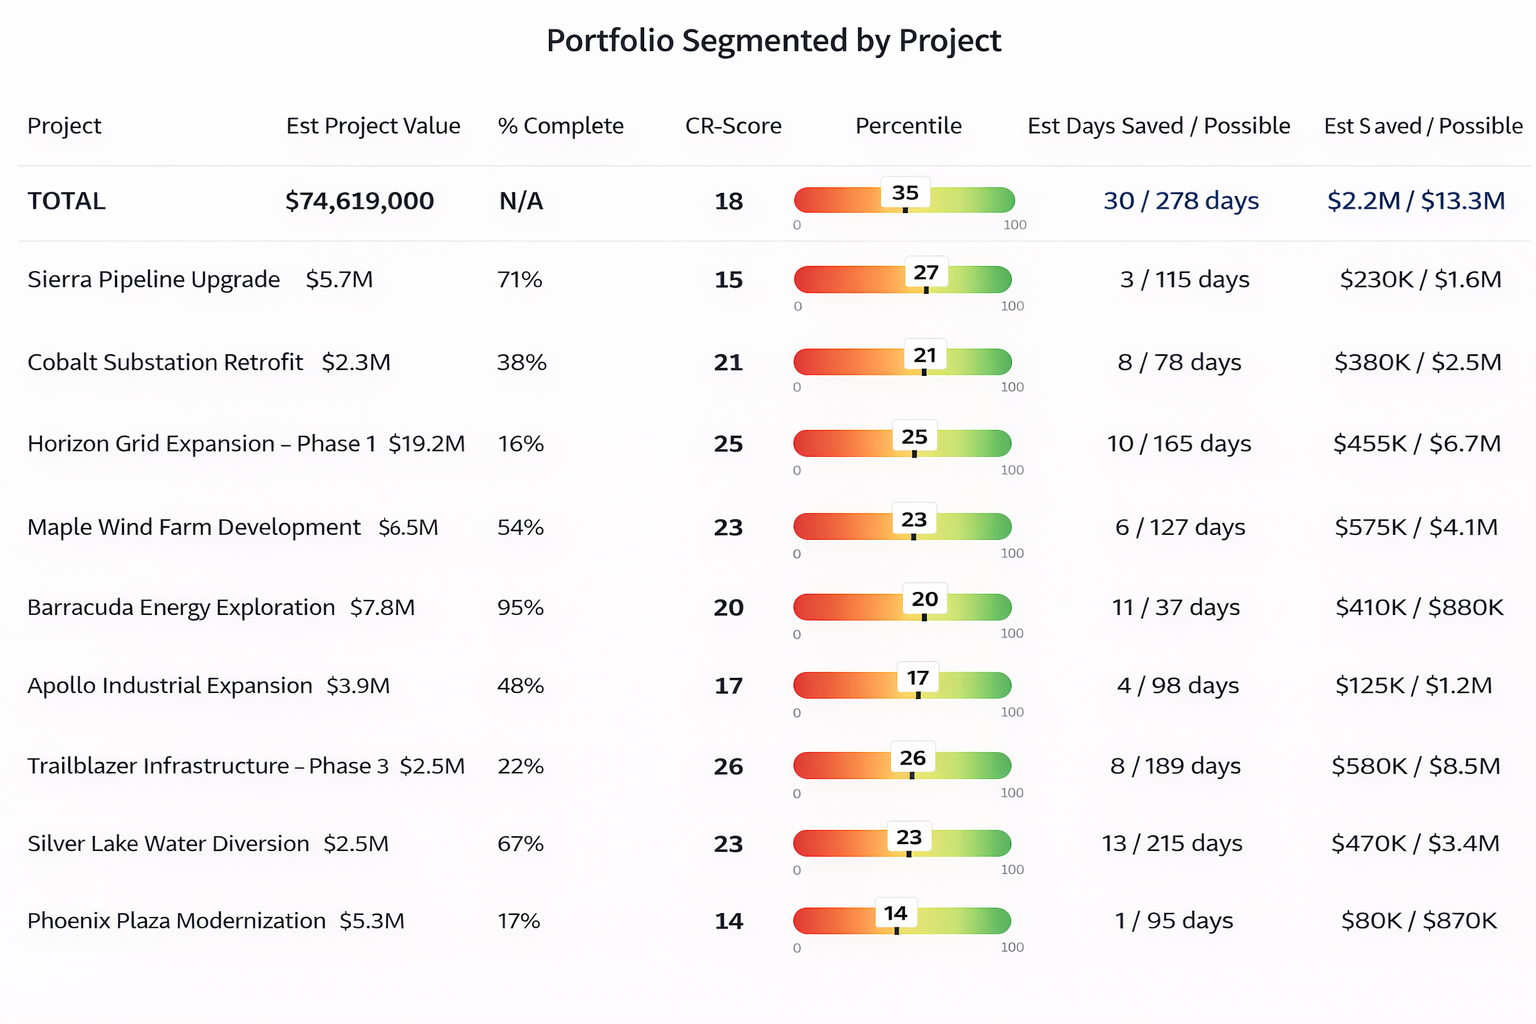1536x1024 pixels.
Task: Open the Cobalt Substation Retrofit project
Action: point(165,362)
